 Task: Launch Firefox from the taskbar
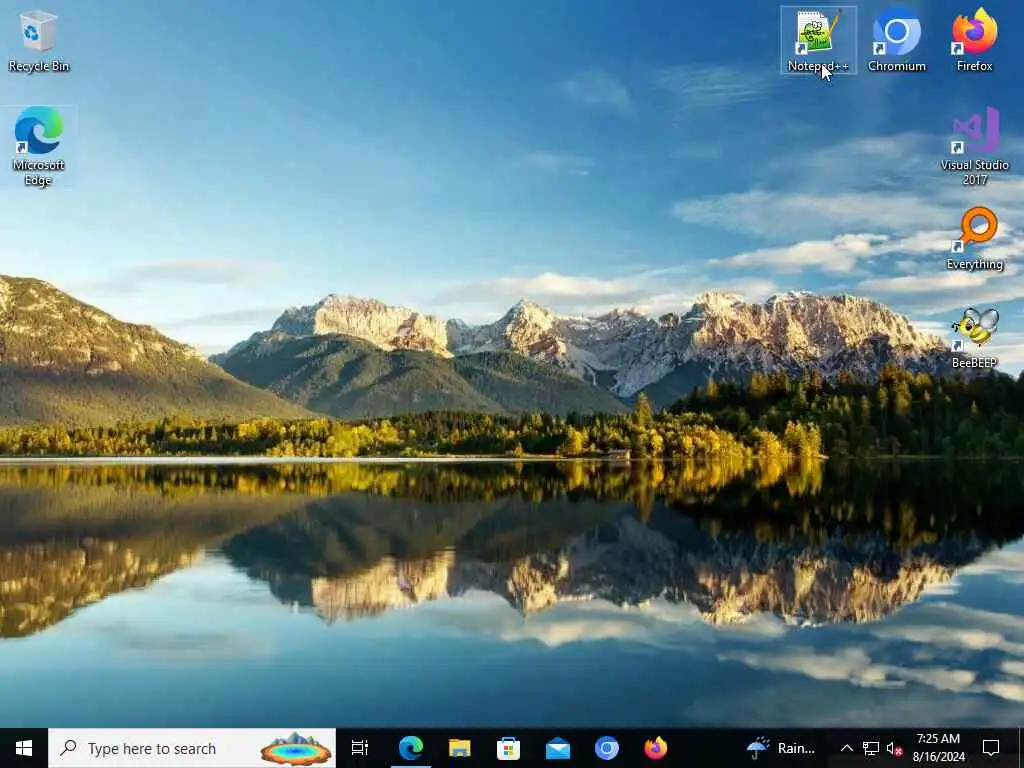[656, 748]
